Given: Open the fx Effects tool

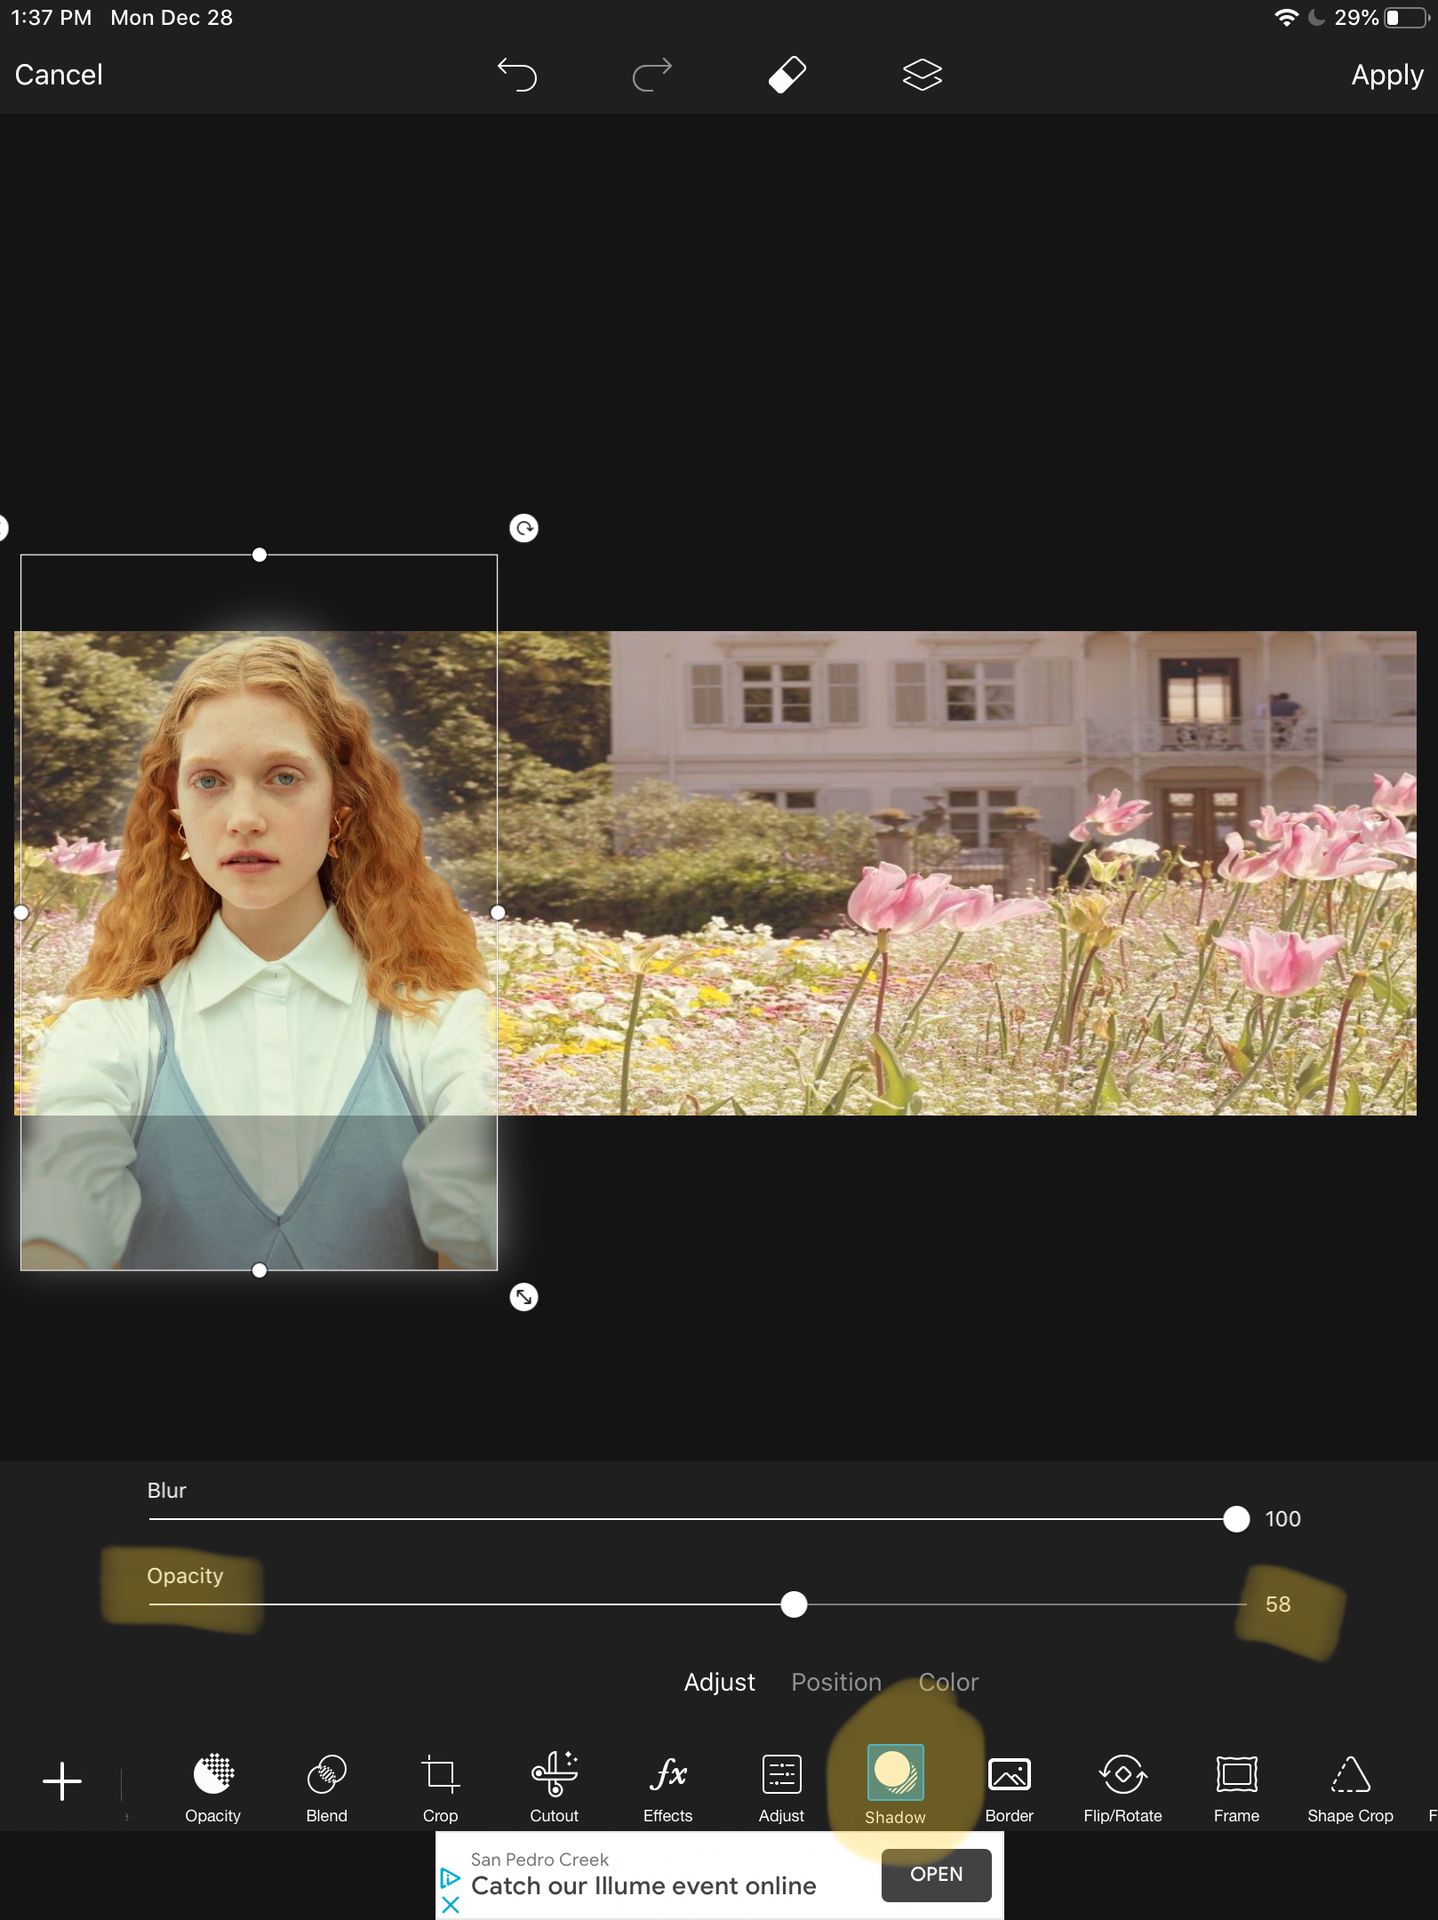Looking at the screenshot, I should (x=668, y=1788).
